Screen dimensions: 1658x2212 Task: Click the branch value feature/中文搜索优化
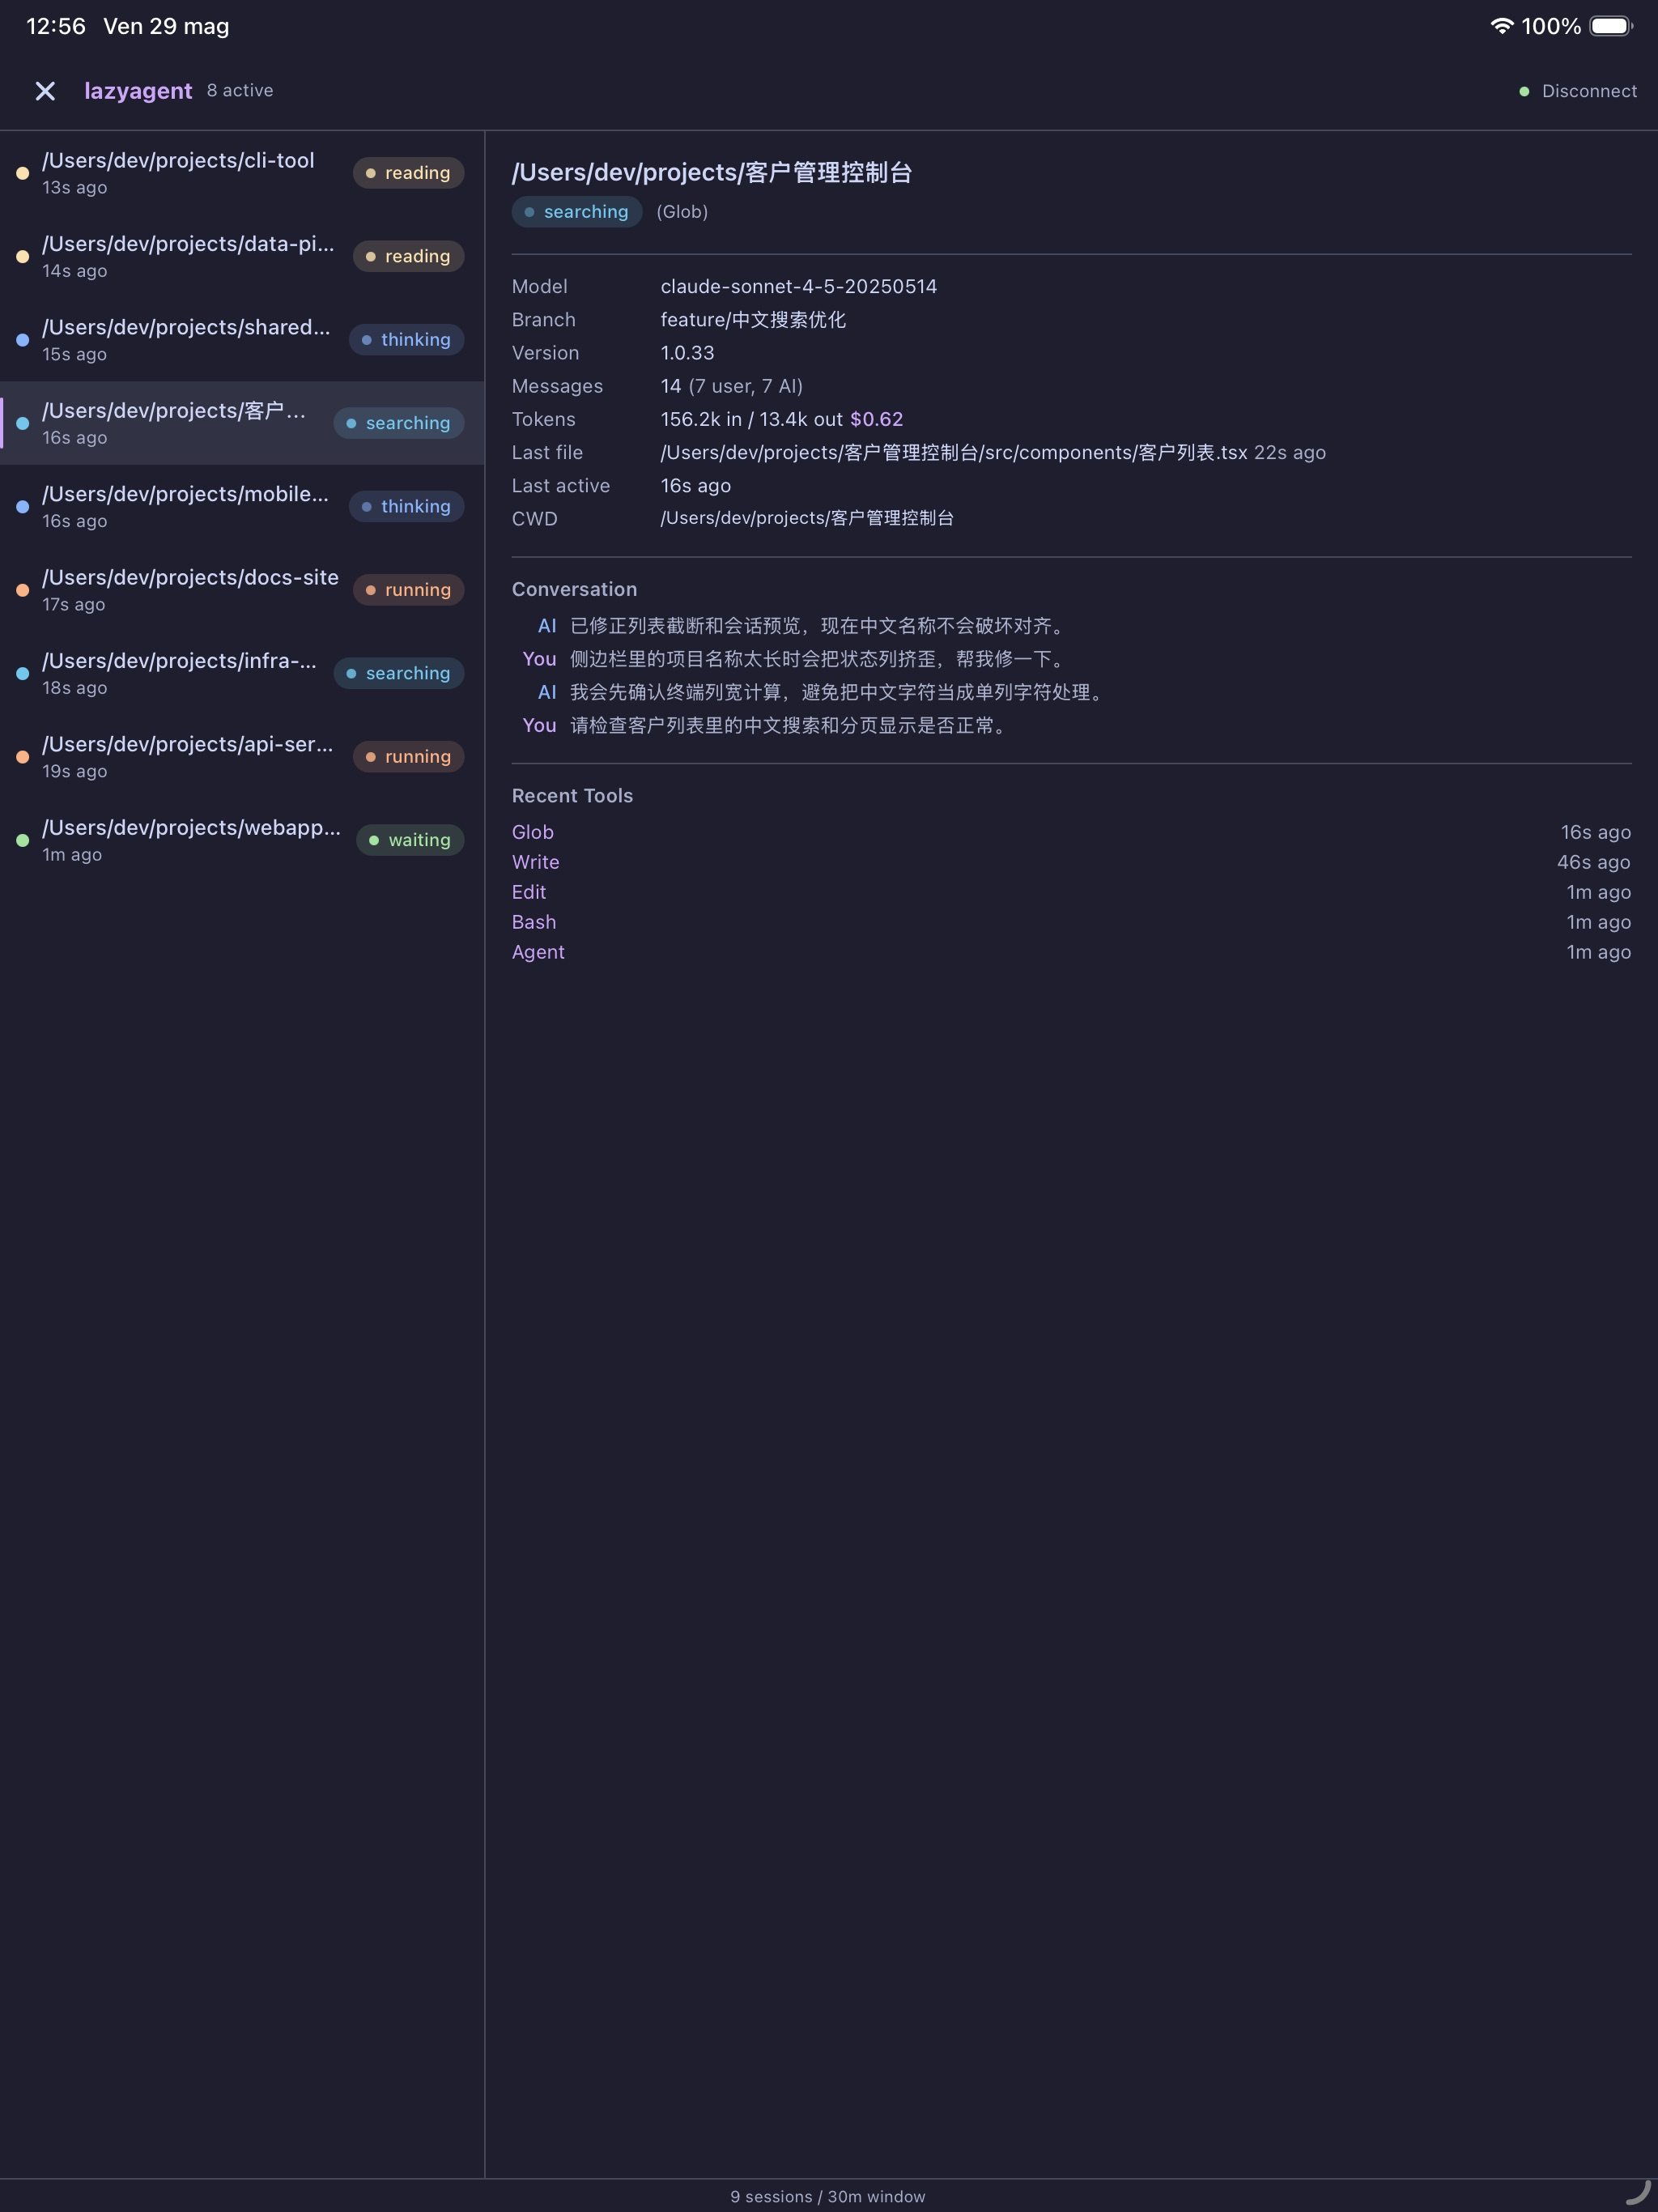tap(753, 320)
